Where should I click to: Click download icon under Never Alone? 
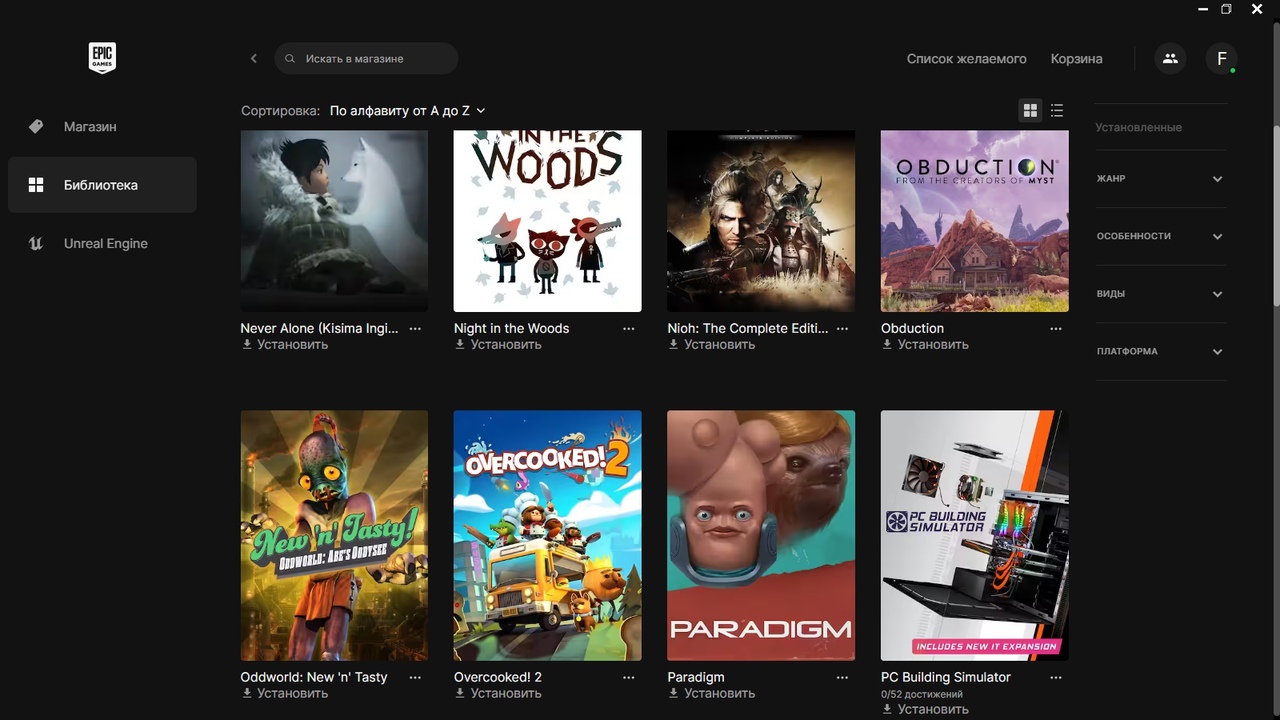247,344
